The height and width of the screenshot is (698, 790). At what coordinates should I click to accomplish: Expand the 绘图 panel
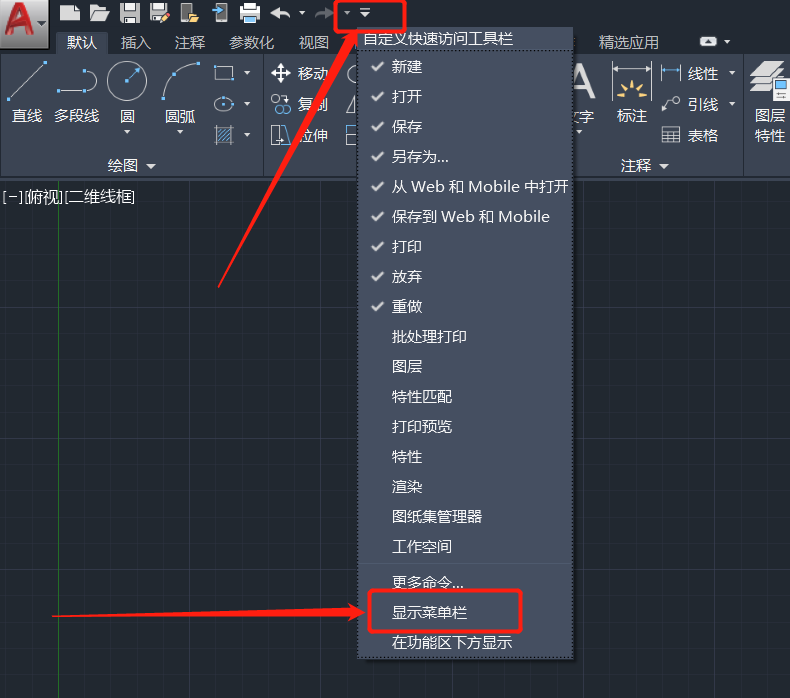[131, 165]
